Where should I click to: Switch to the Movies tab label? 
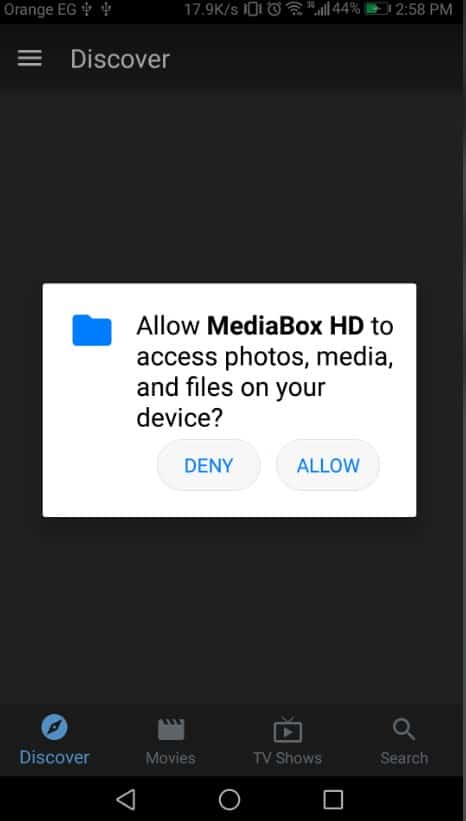click(x=171, y=758)
